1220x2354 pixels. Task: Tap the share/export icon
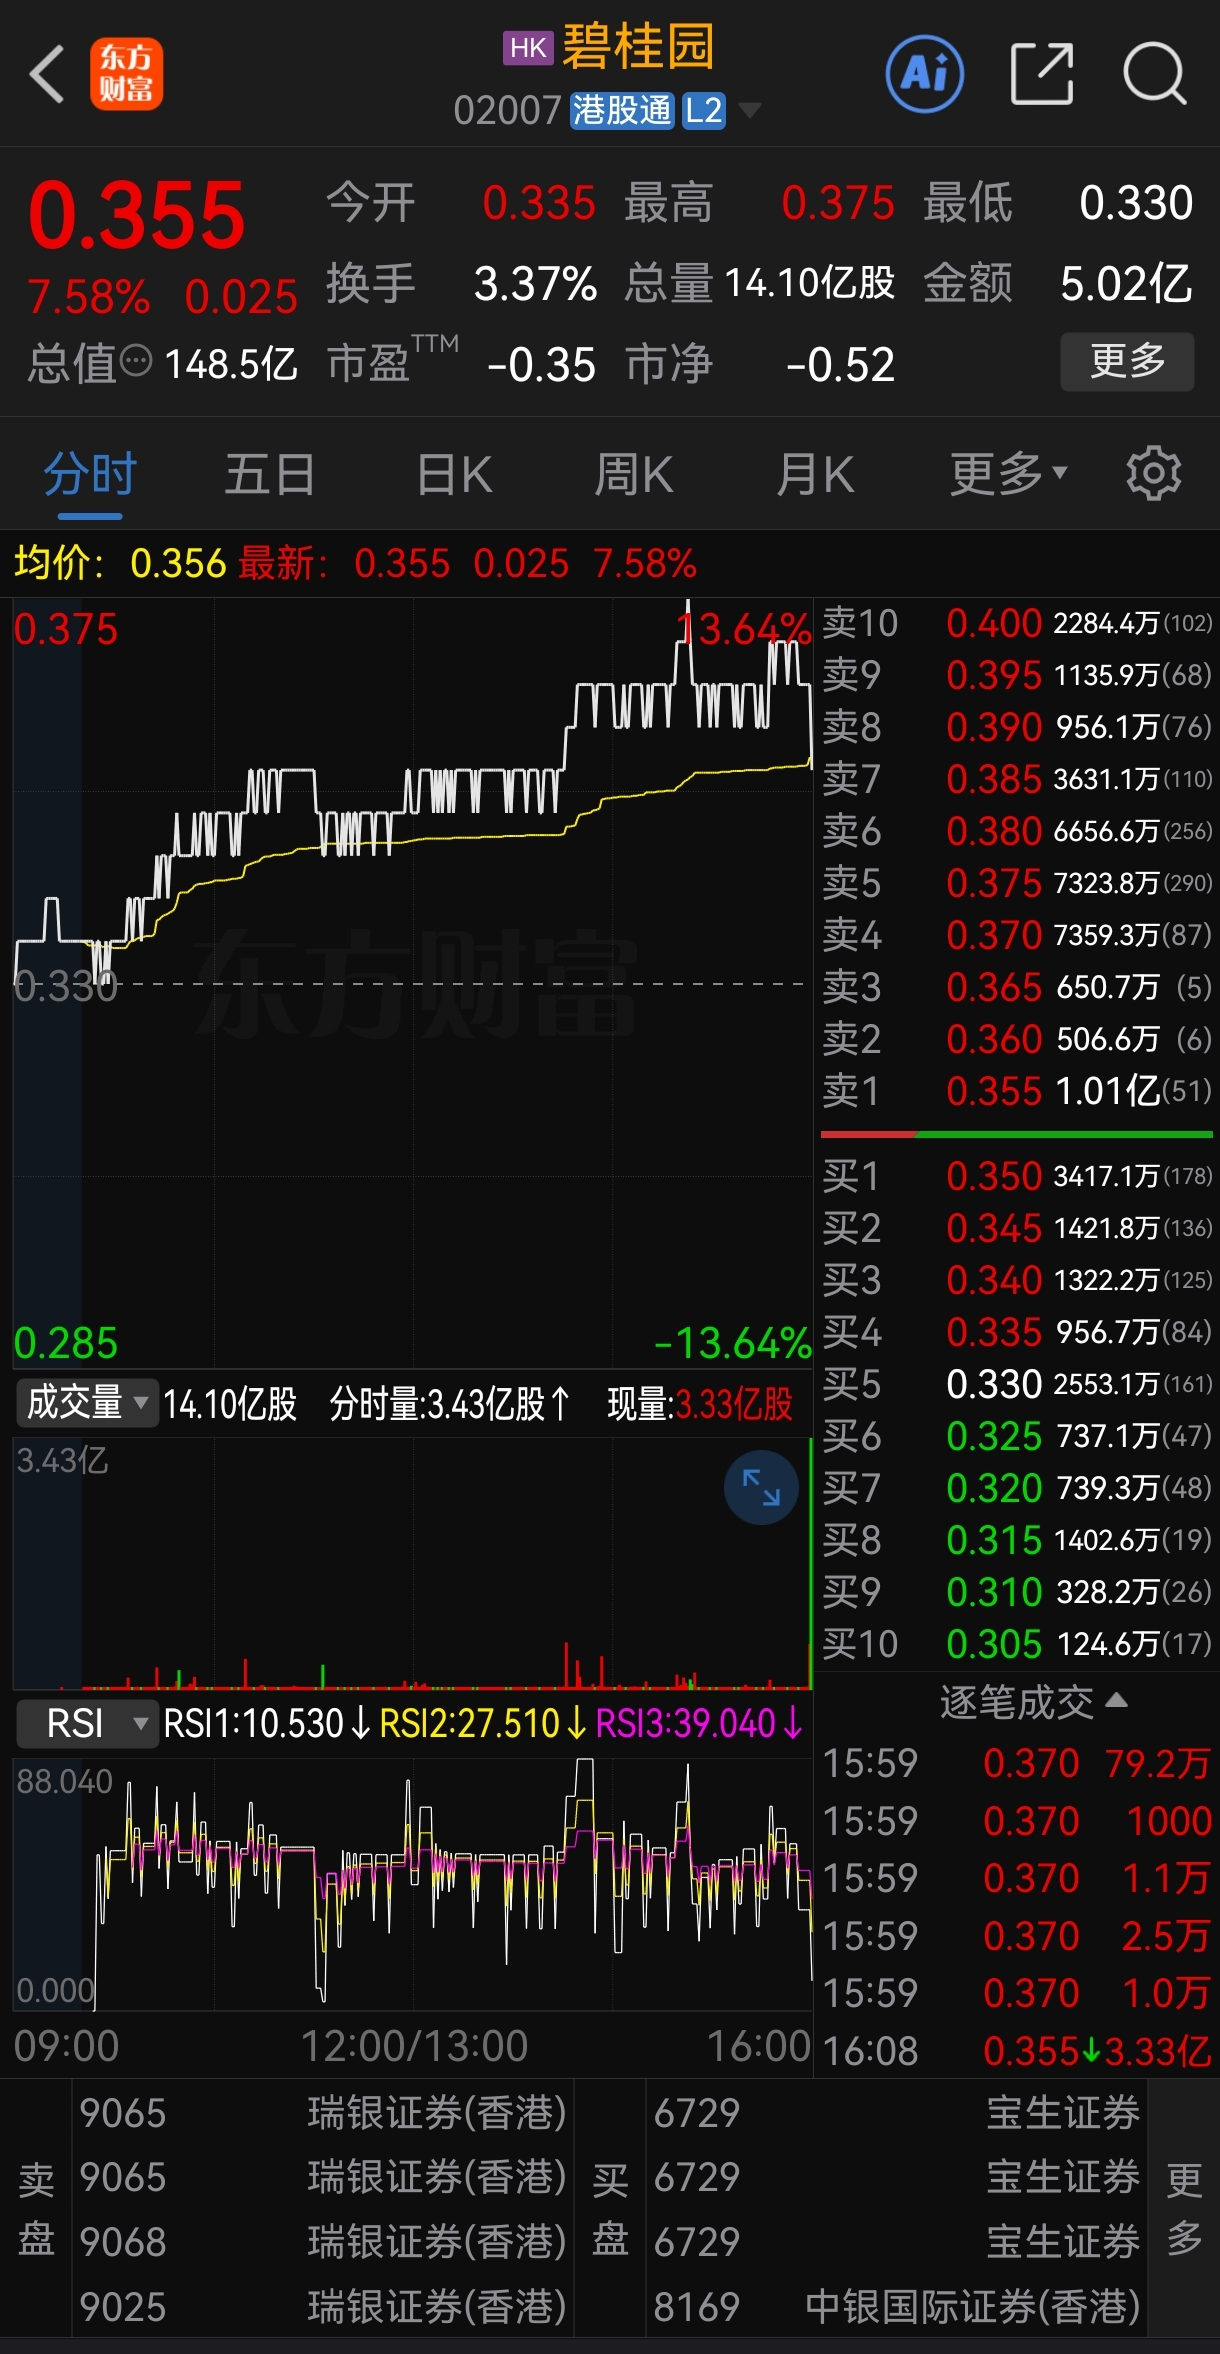point(1042,74)
